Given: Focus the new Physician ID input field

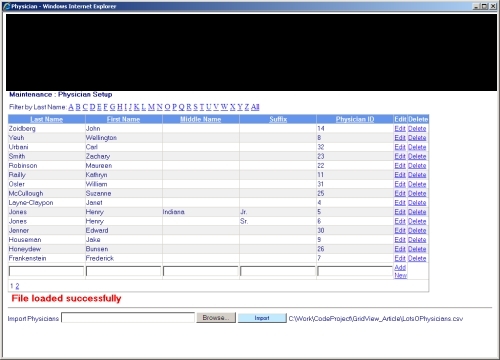Looking at the screenshot, I should (355, 271).
